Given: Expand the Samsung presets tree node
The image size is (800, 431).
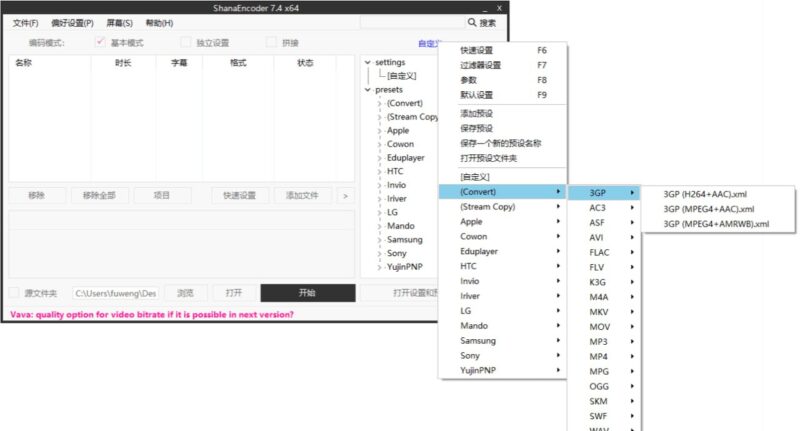Looking at the screenshot, I should (x=379, y=240).
